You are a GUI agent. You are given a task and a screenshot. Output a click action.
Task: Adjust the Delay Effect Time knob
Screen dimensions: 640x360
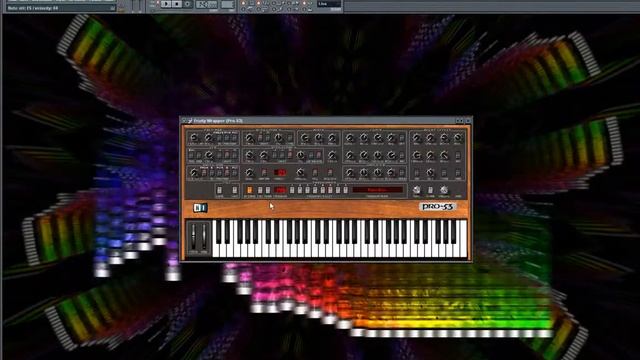click(416, 138)
